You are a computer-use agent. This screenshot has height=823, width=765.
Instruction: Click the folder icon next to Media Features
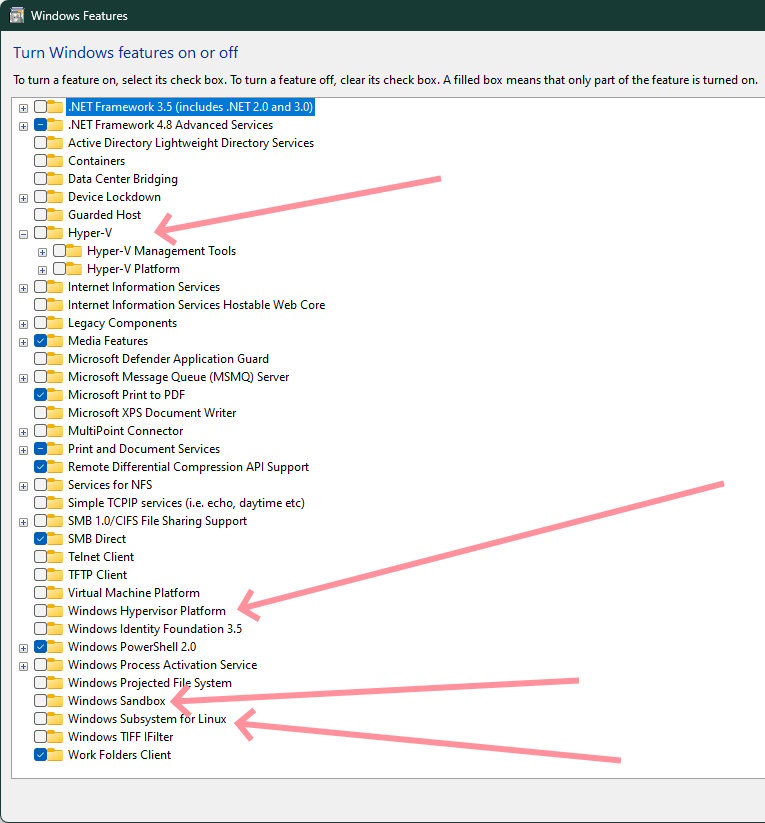click(56, 341)
